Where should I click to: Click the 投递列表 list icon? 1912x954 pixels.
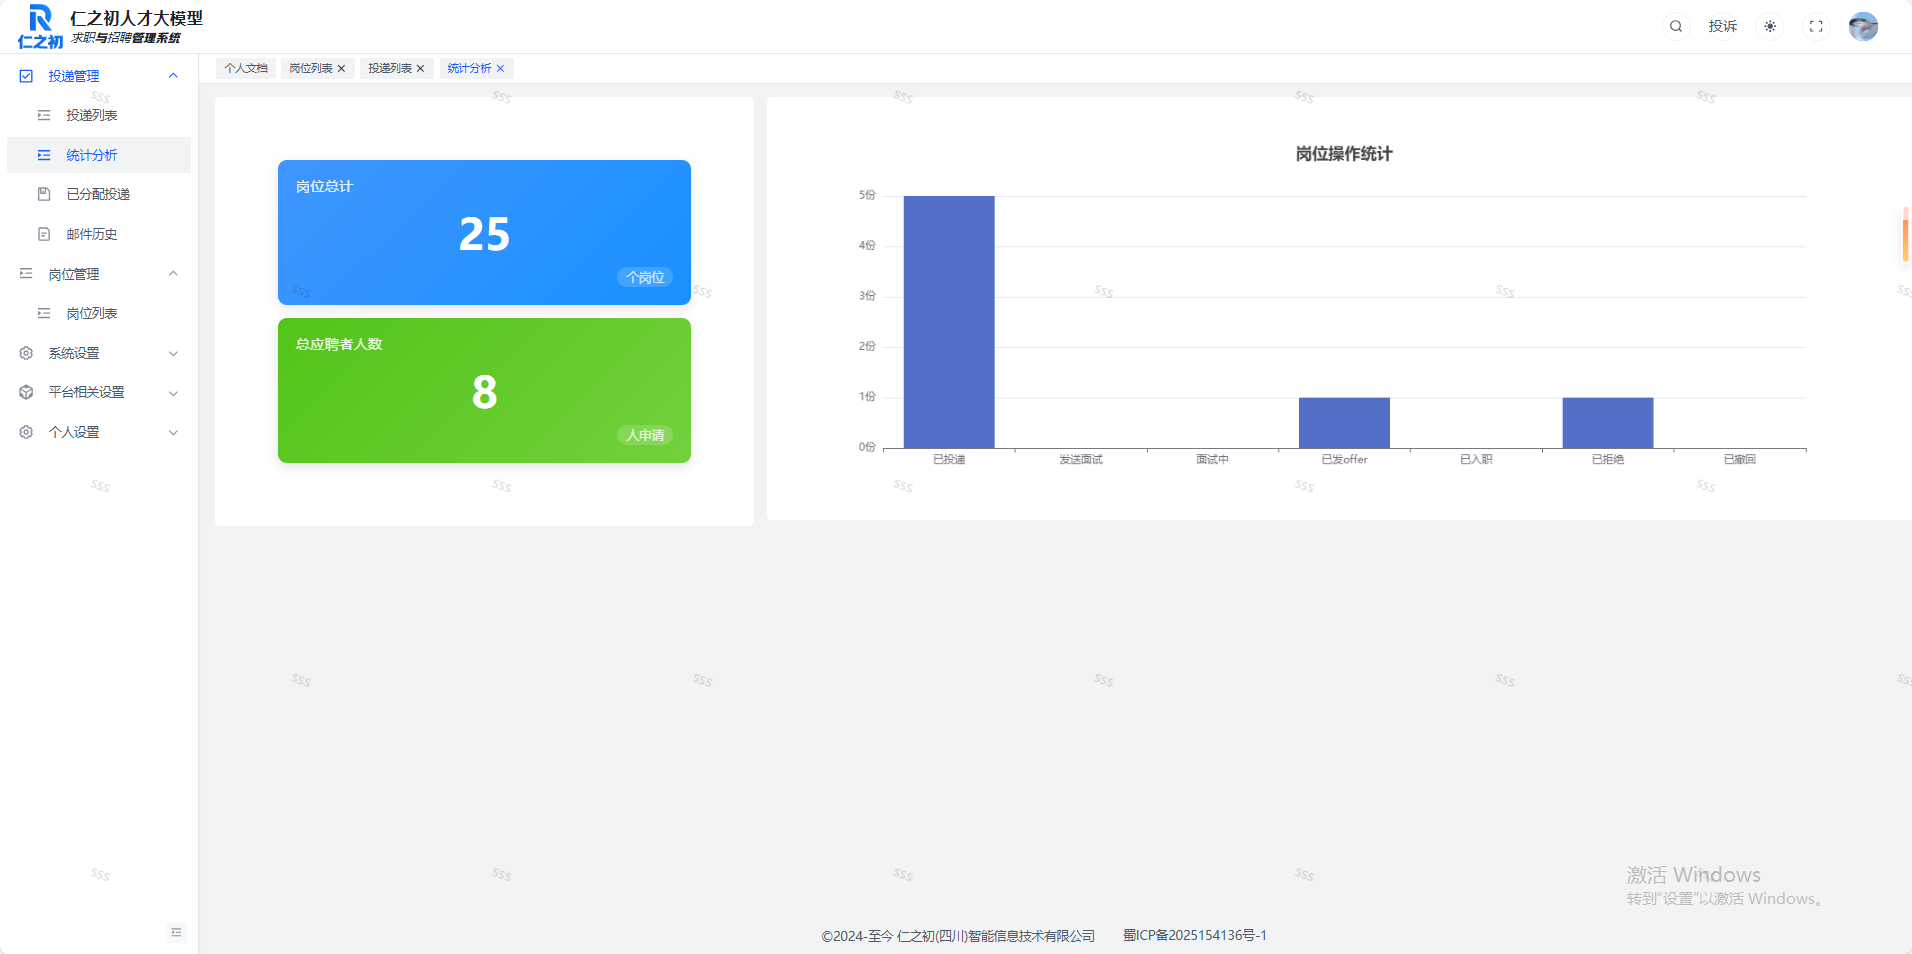click(44, 115)
